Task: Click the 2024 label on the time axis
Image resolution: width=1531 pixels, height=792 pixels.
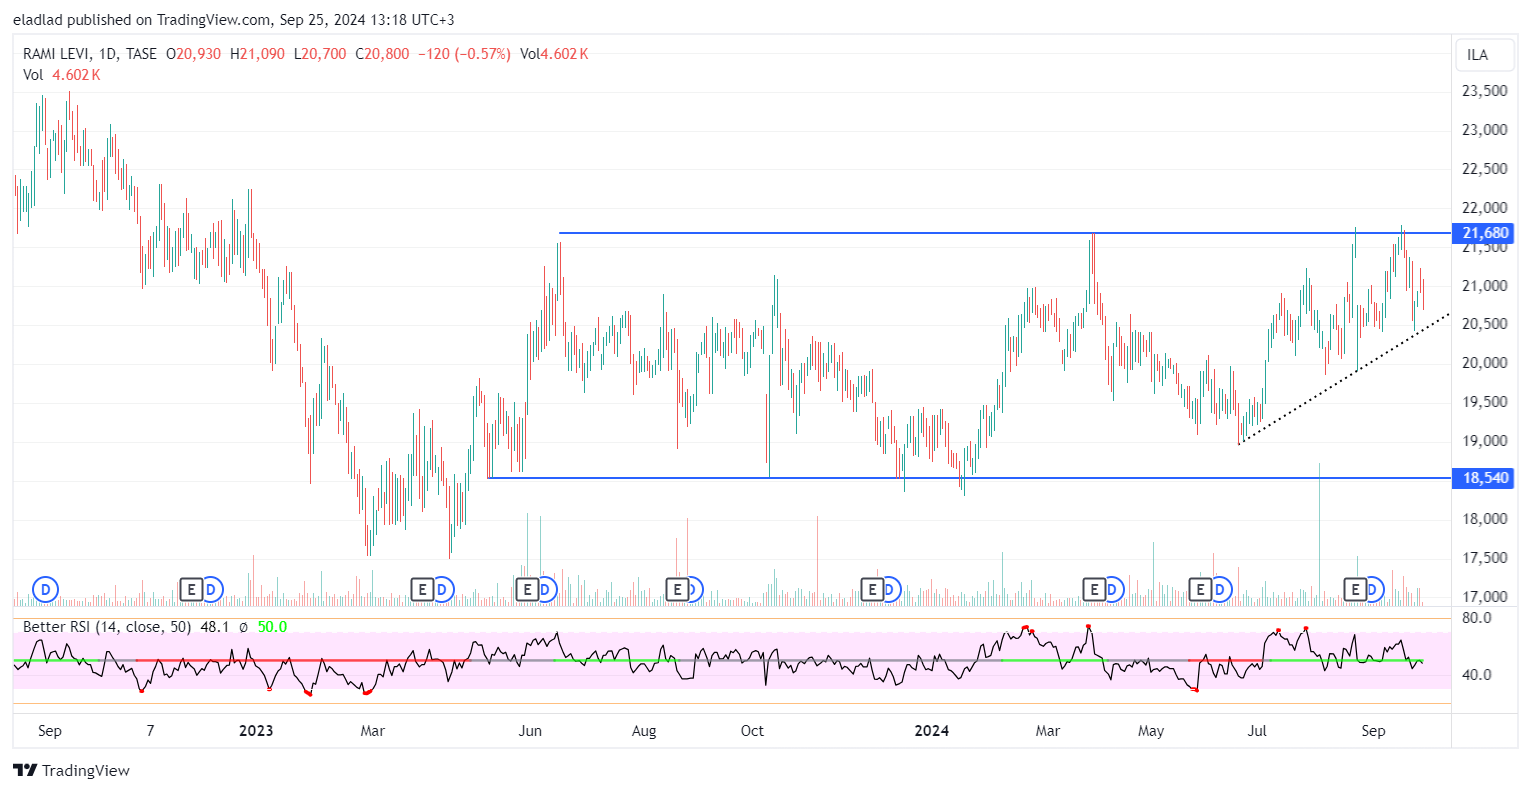Action: (x=932, y=731)
